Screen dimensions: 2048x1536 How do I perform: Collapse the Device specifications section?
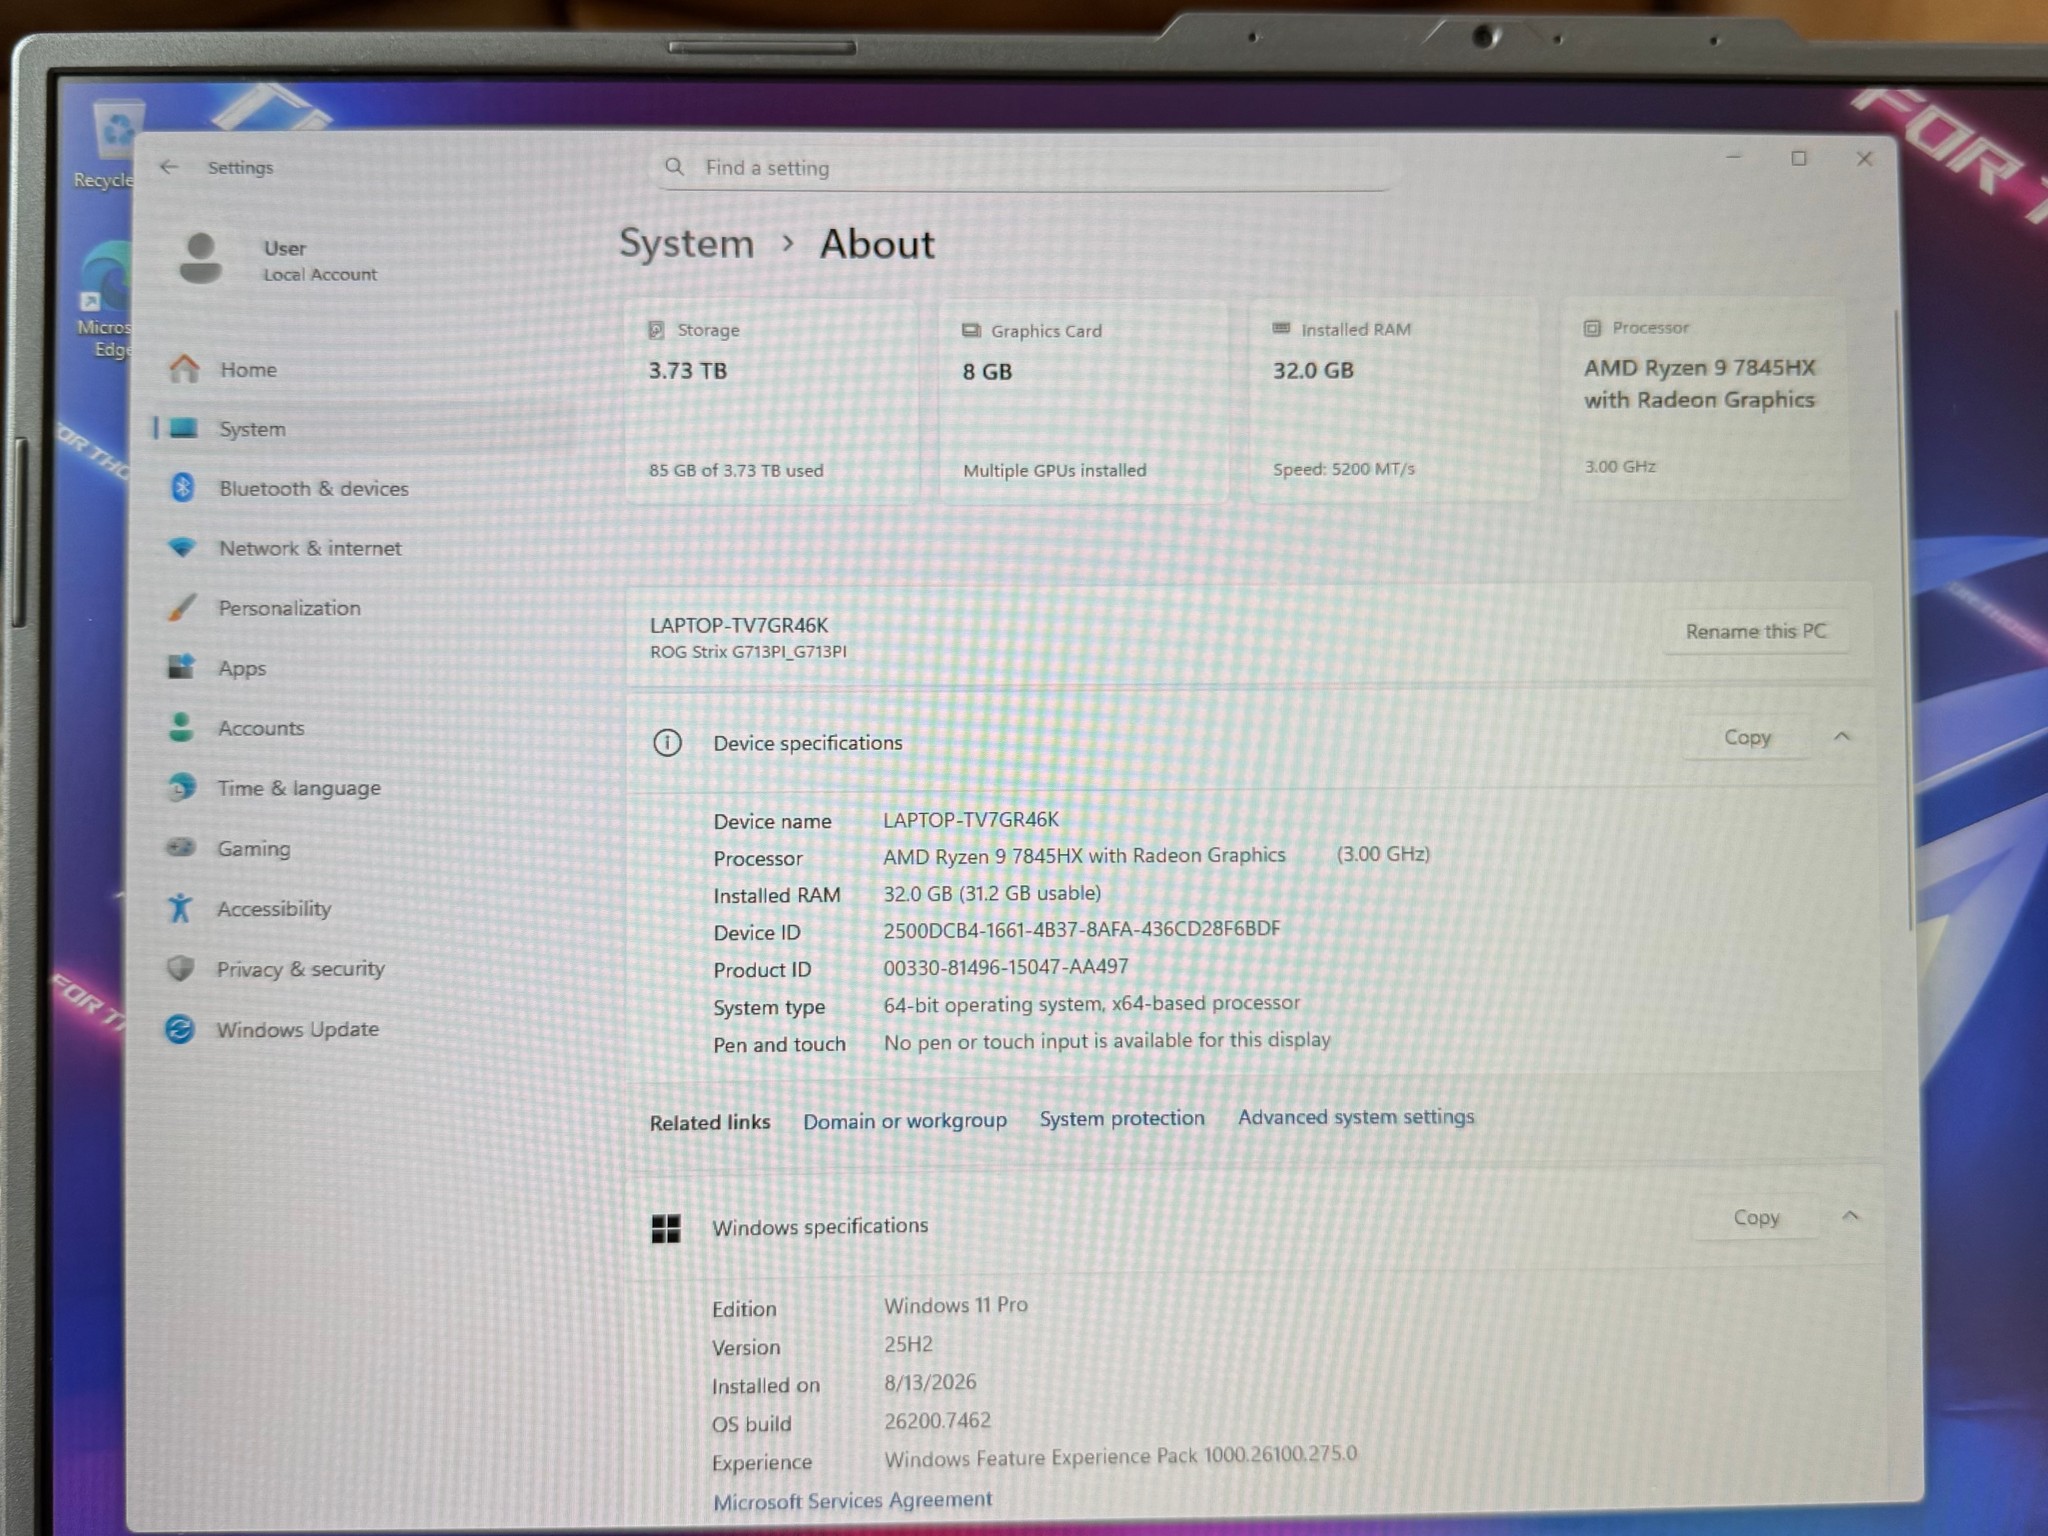(x=1842, y=736)
